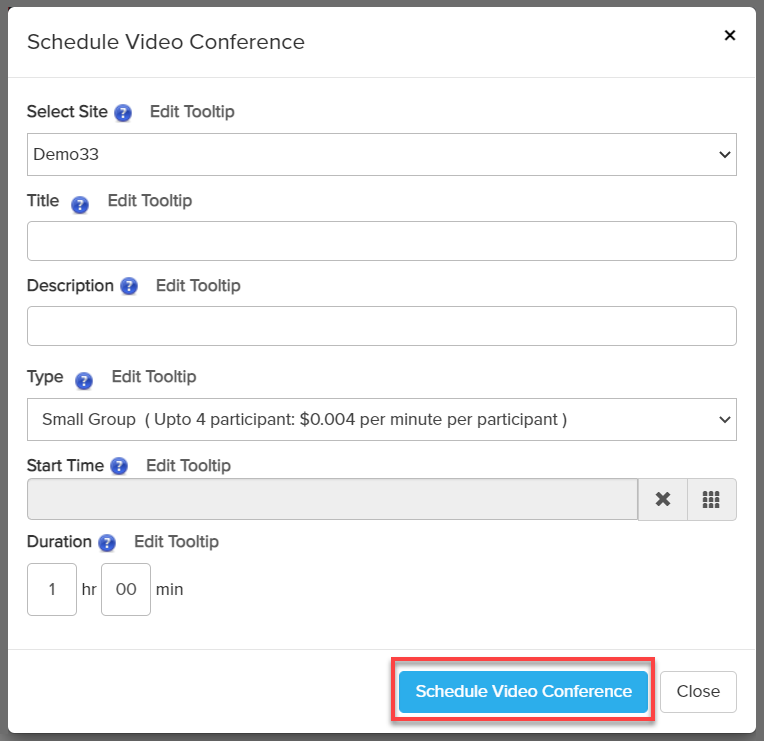Select the Duration hours field
Viewport: 764px width, 741px height.
(52, 589)
